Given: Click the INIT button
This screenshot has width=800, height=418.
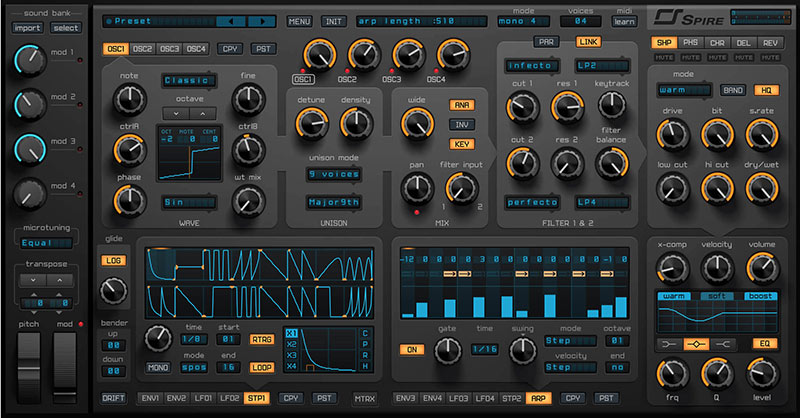Looking at the screenshot, I should click(335, 21).
